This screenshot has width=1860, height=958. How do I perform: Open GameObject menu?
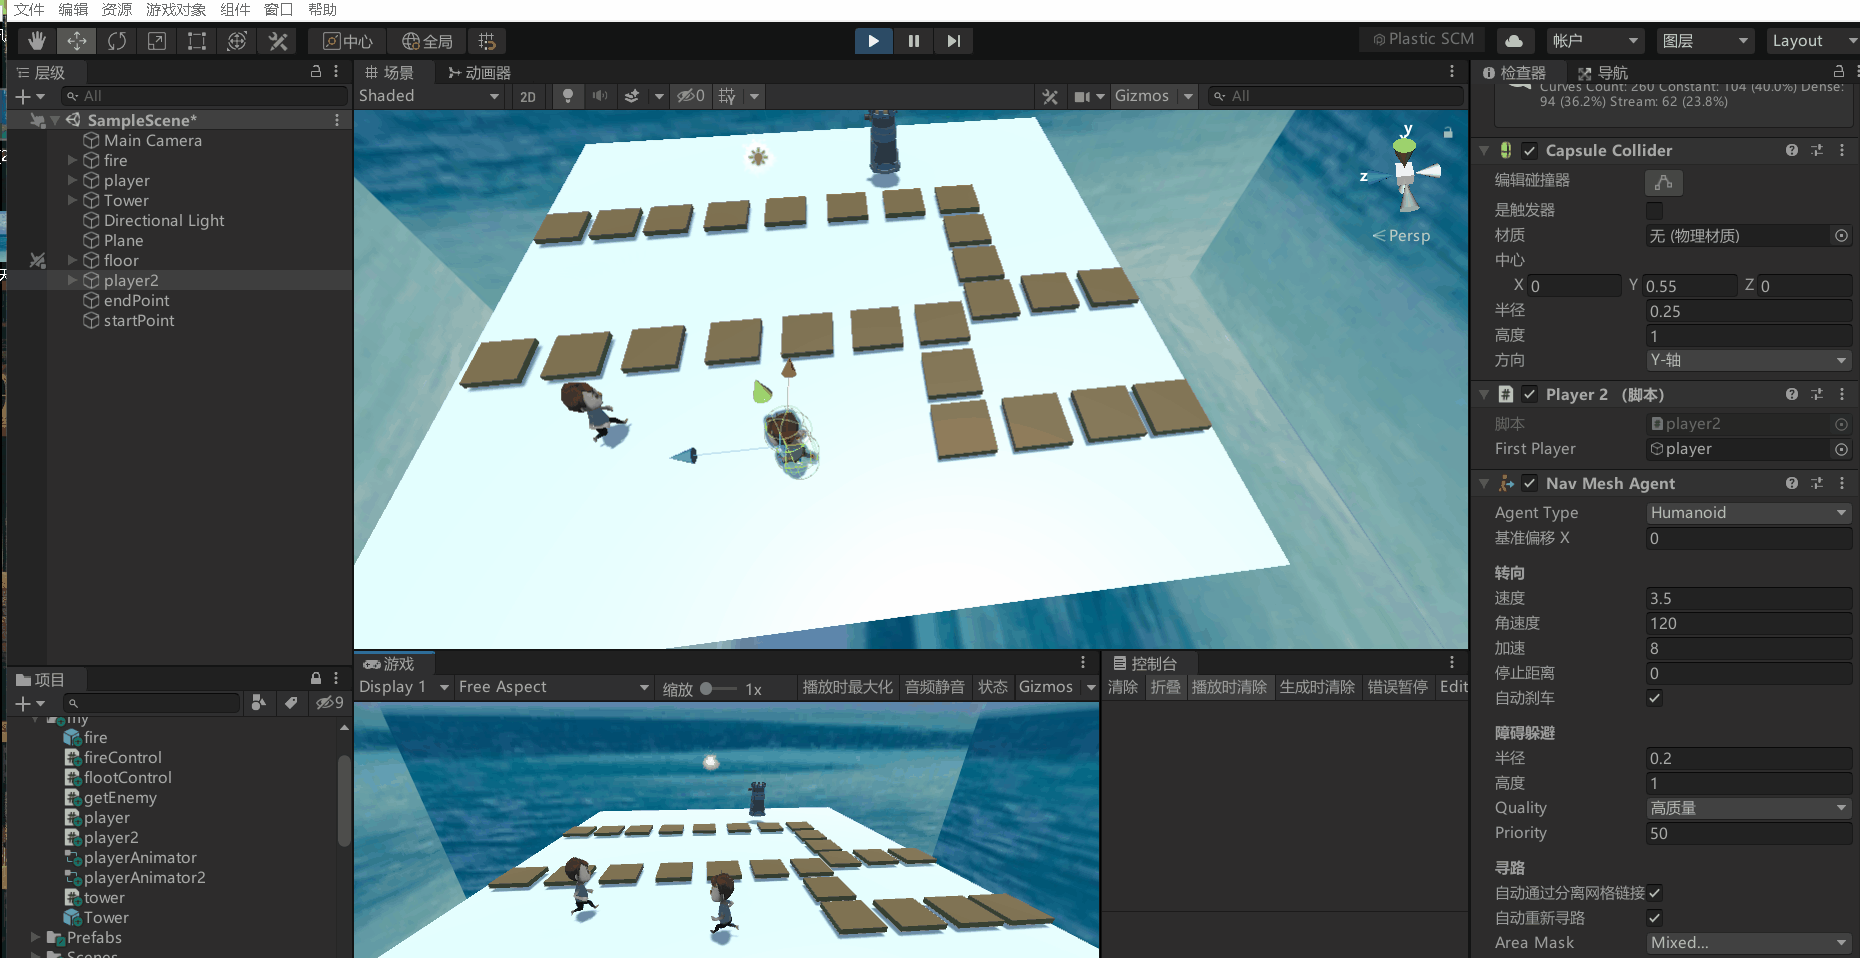click(x=176, y=10)
